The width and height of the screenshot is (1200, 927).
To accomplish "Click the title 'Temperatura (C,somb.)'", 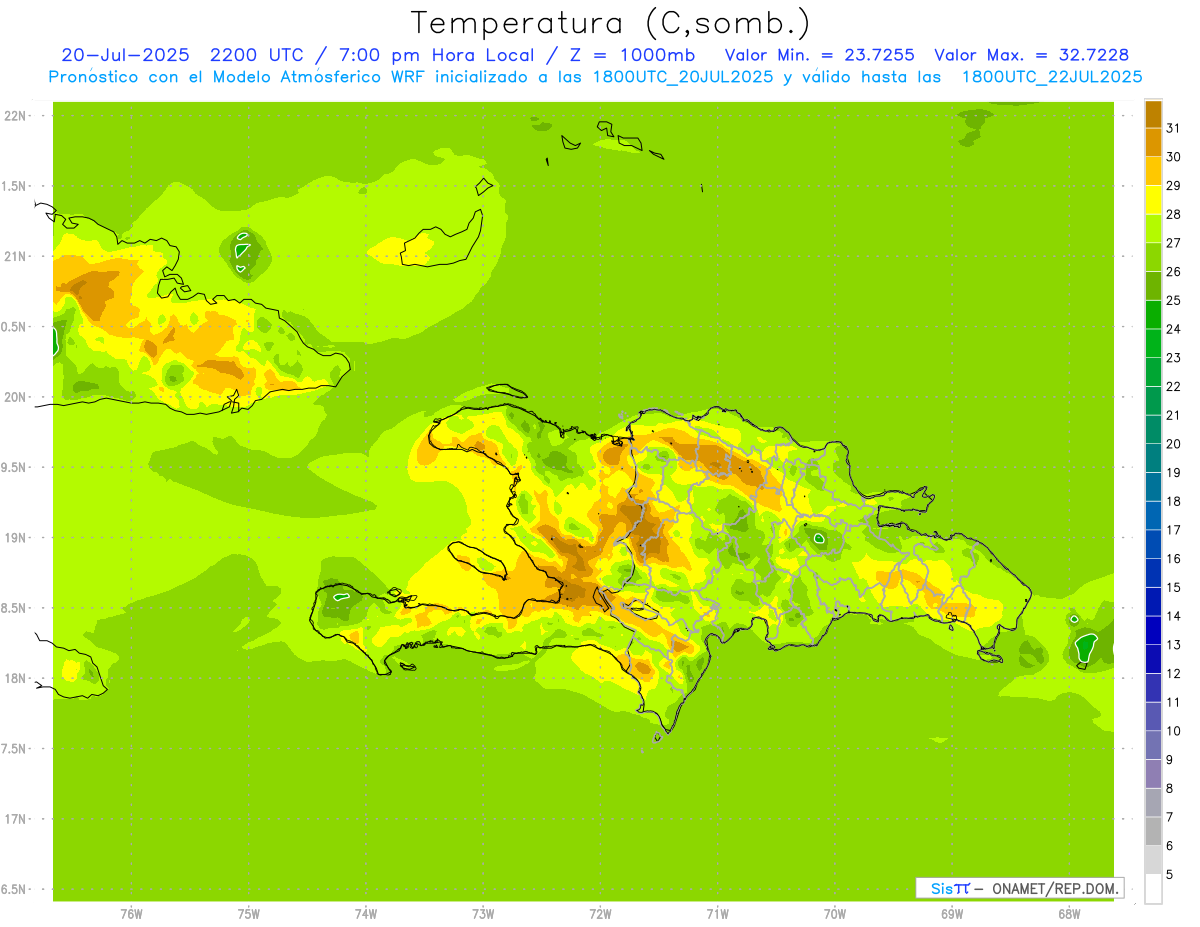I will pos(610,23).
